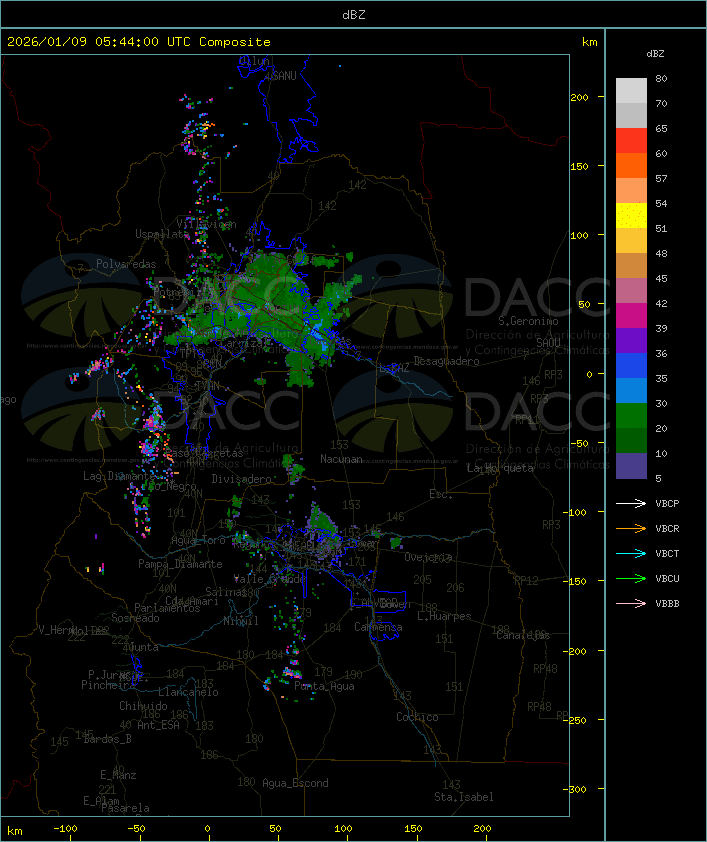Click the orange VBCR arrow icon
The width and height of the screenshot is (707, 842).
[x=631, y=528]
